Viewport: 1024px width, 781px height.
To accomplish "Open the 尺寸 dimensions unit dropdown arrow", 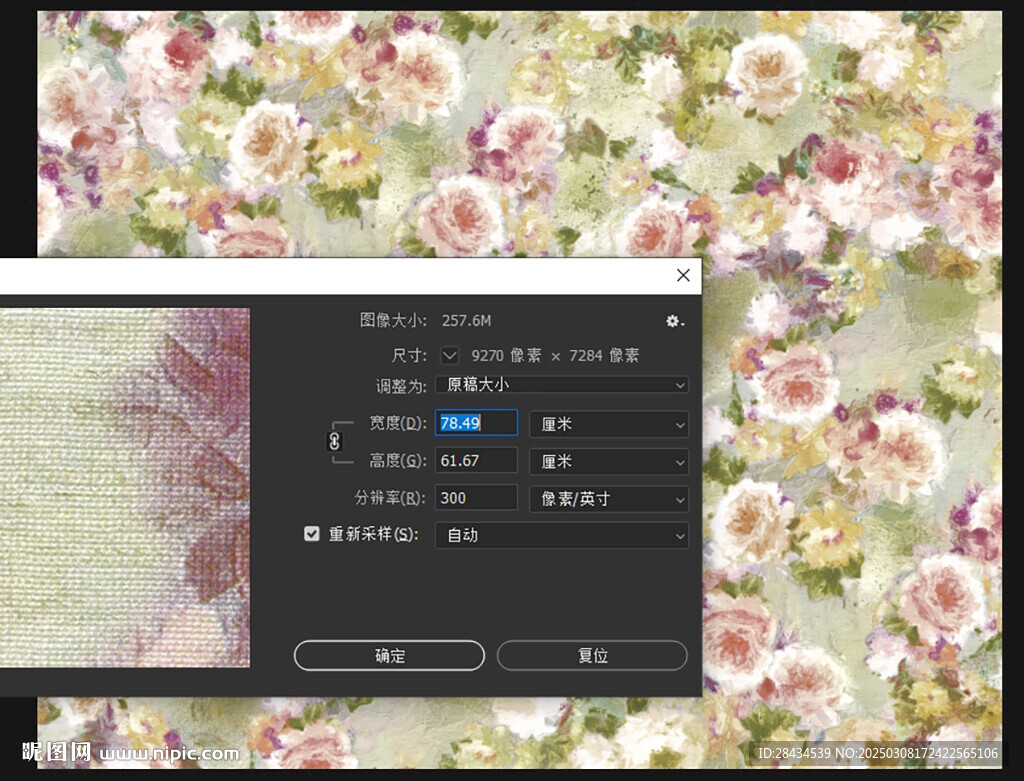I will tap(449, 355).
